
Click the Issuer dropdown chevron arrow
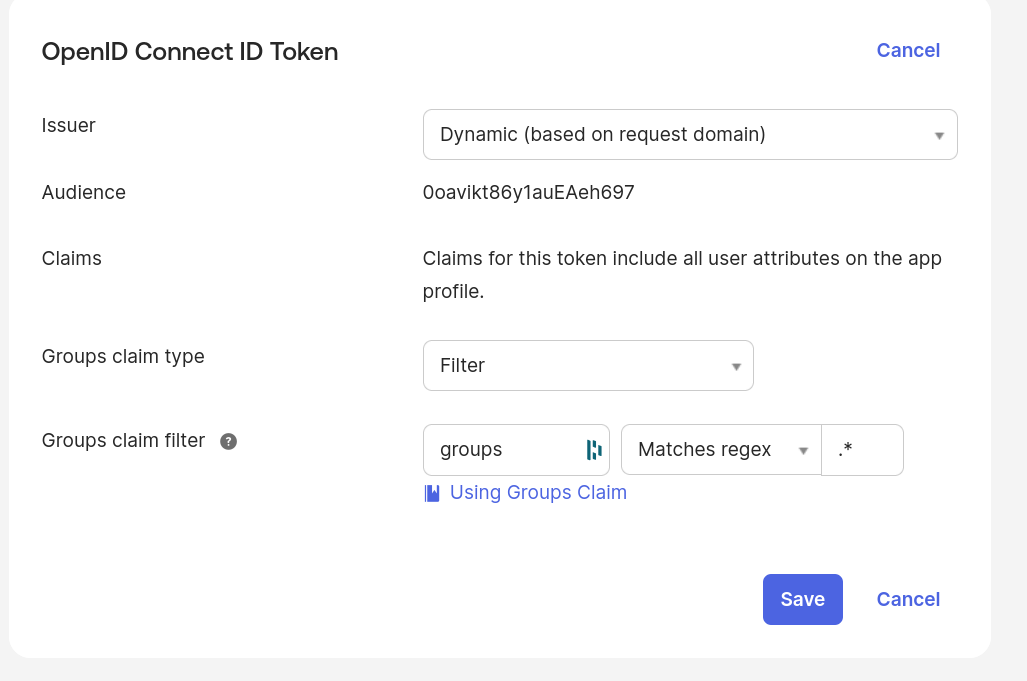click(x=939, y=134)
